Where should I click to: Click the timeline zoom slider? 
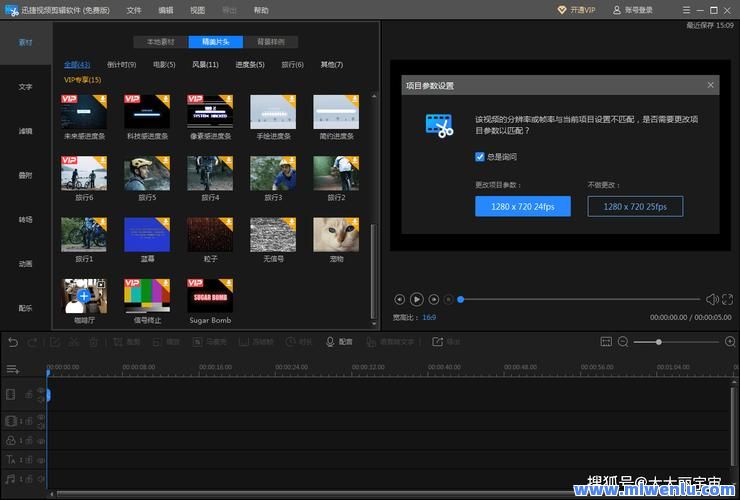(x=660, y=342)
